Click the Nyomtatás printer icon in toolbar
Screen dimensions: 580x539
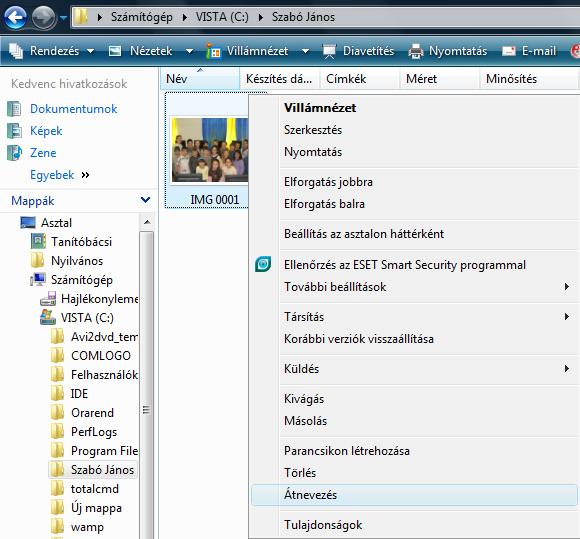pyautogui.click(x=416, y=51)
